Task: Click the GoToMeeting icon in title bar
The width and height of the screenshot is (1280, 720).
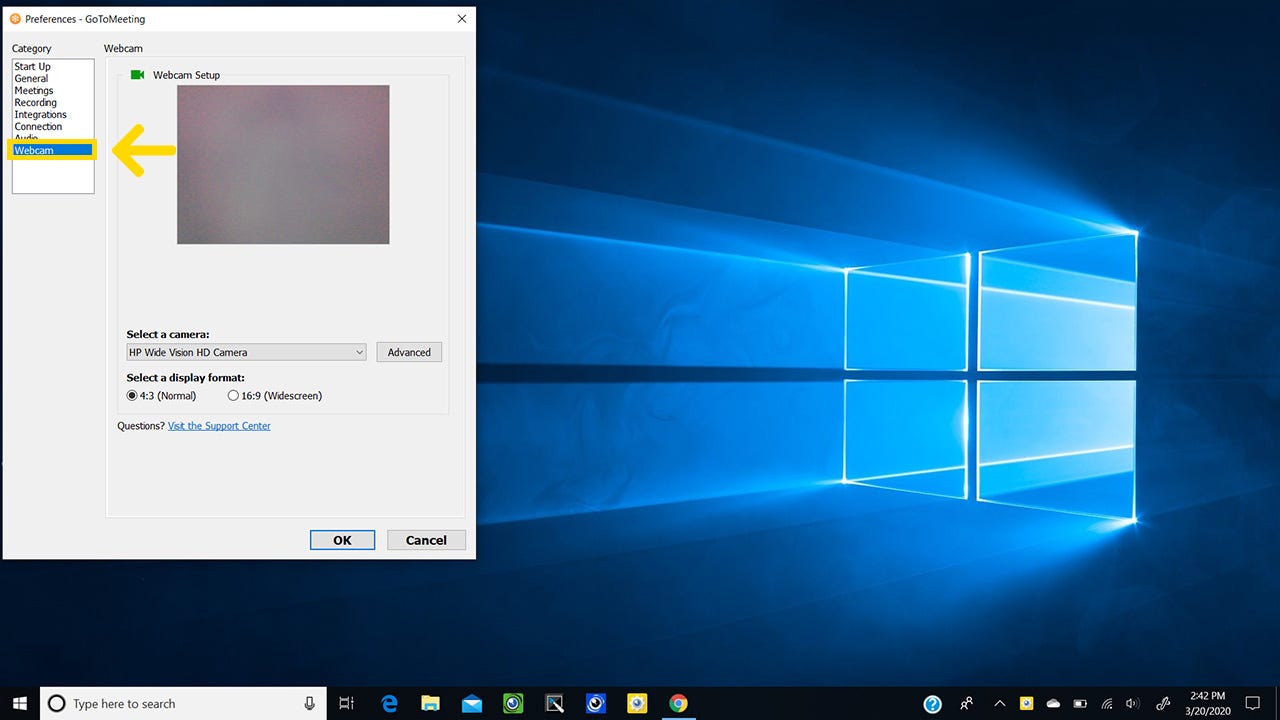Action: tap(15, 19)
